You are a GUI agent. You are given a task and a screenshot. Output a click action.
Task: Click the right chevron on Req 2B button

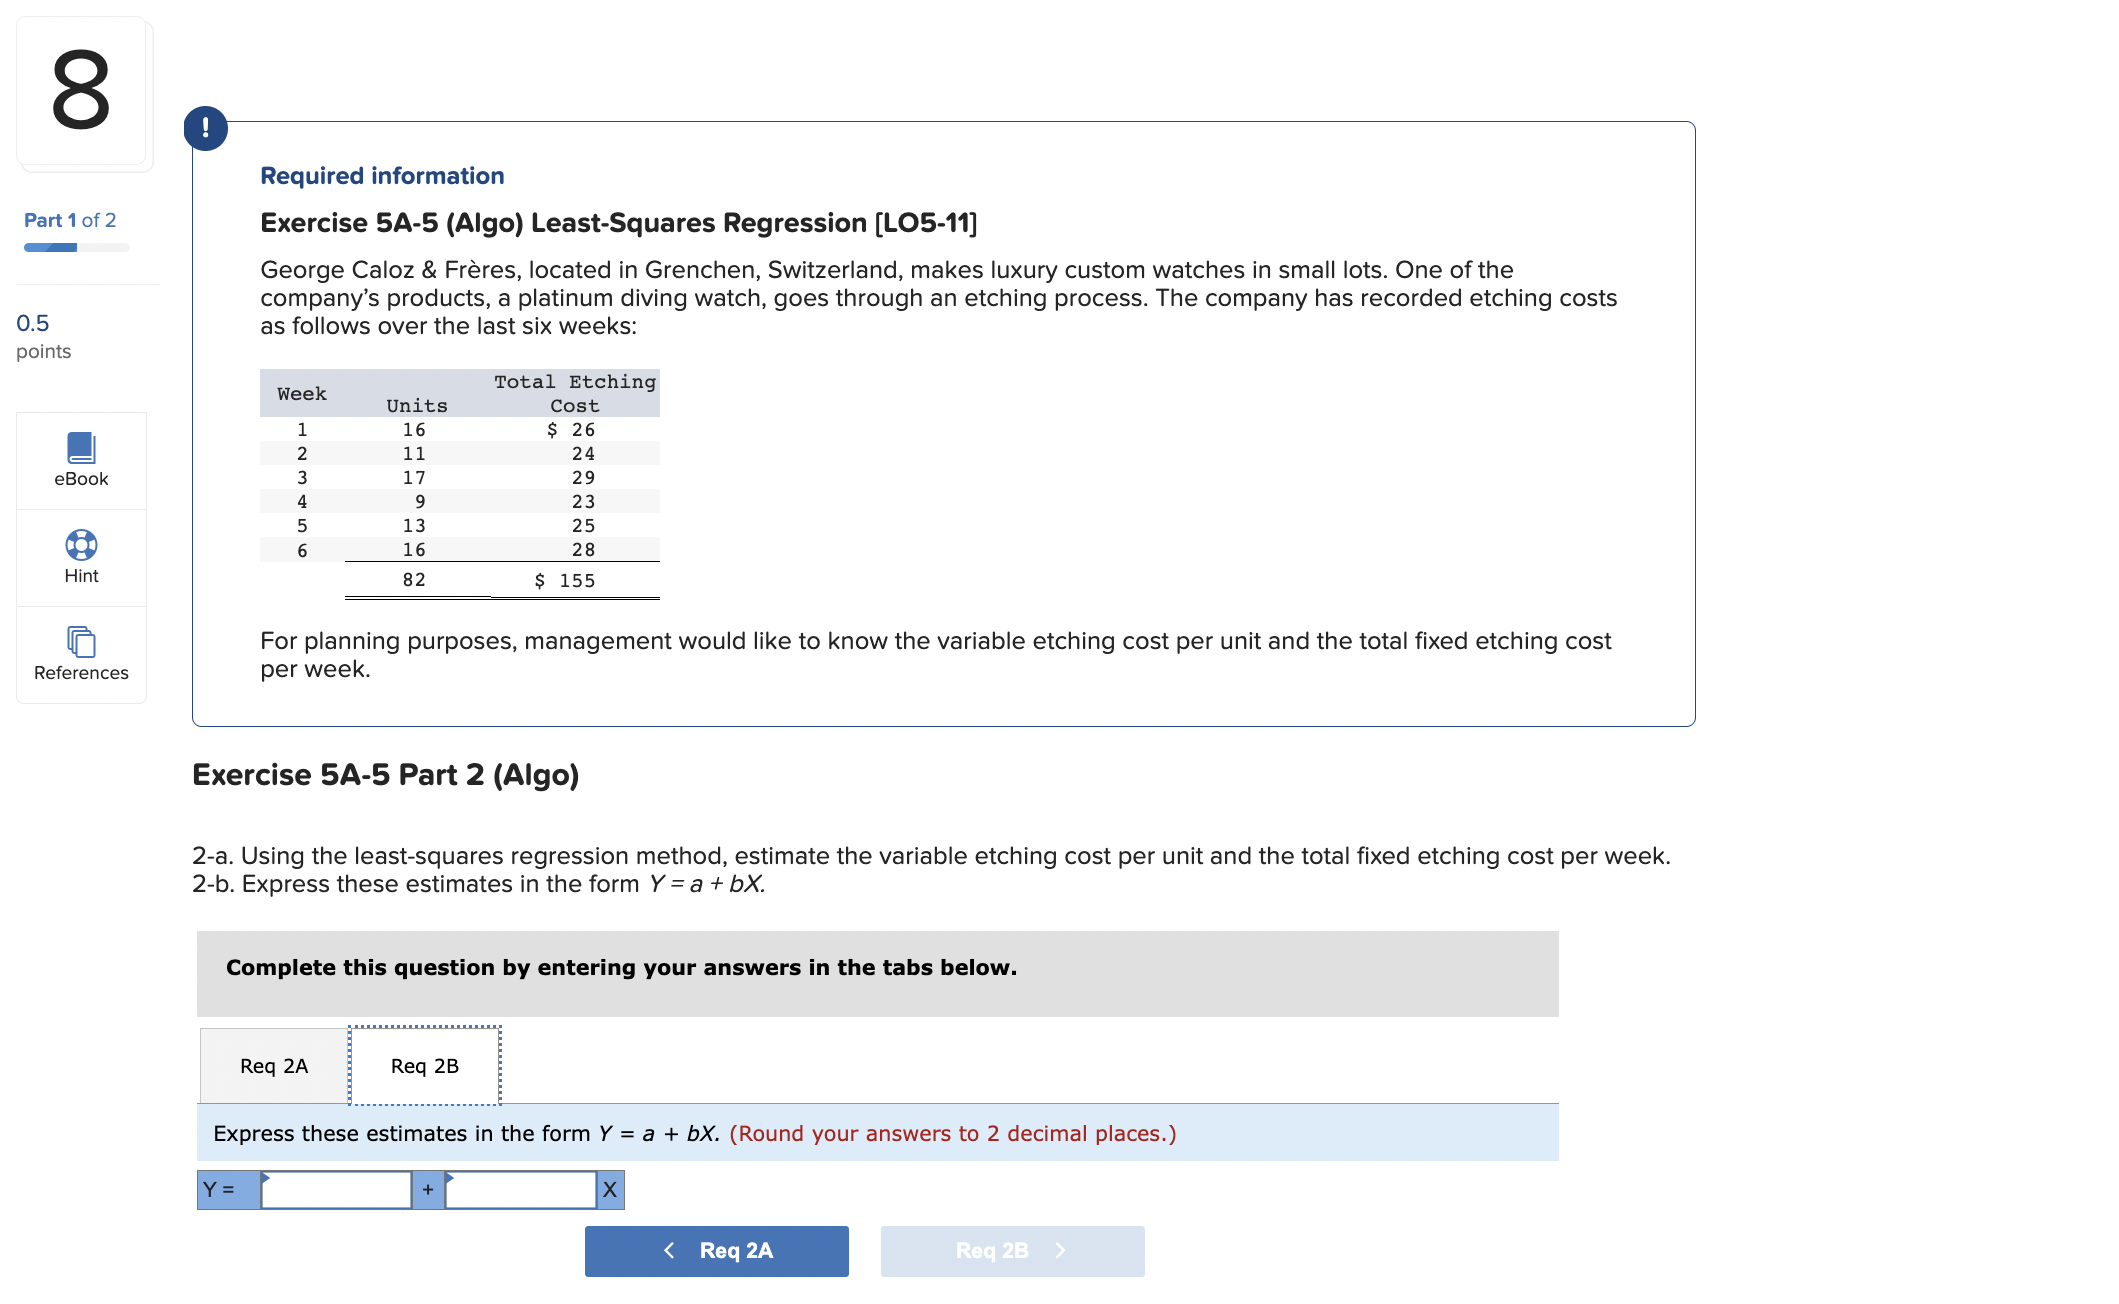click(x=1059, y=1250)
